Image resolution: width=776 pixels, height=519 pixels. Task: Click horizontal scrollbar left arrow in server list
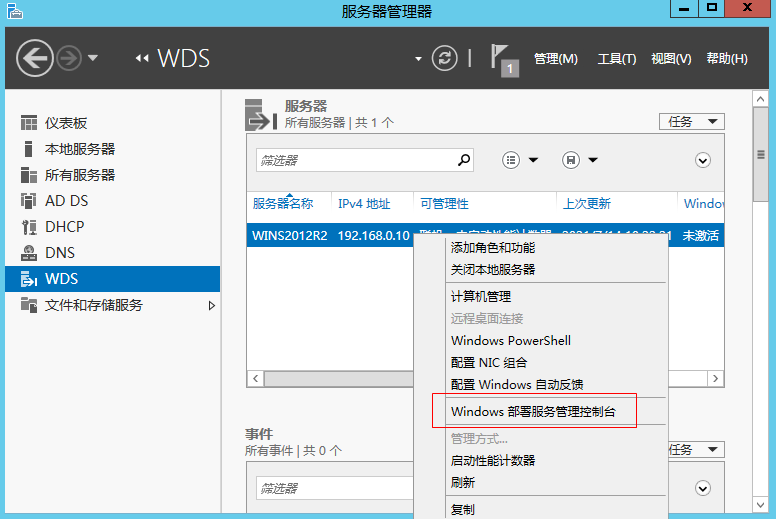coord(255,378)
